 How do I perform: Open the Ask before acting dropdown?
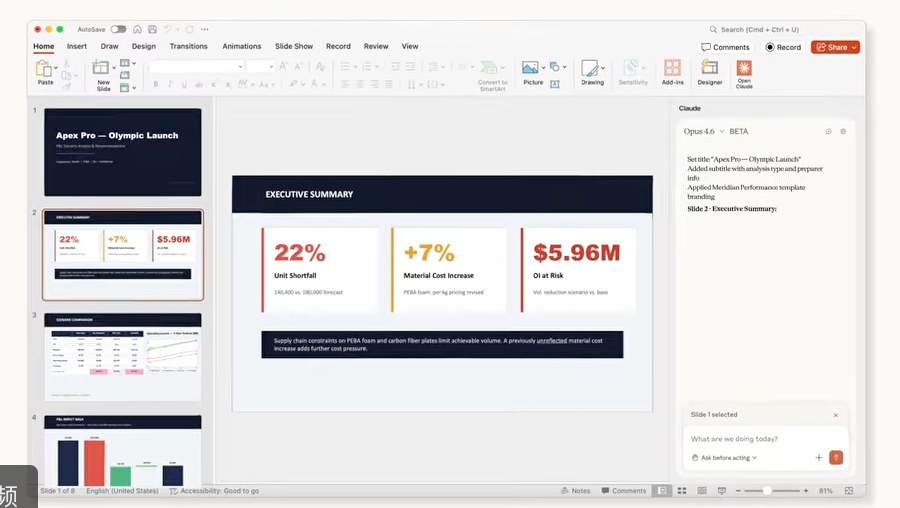724,457
